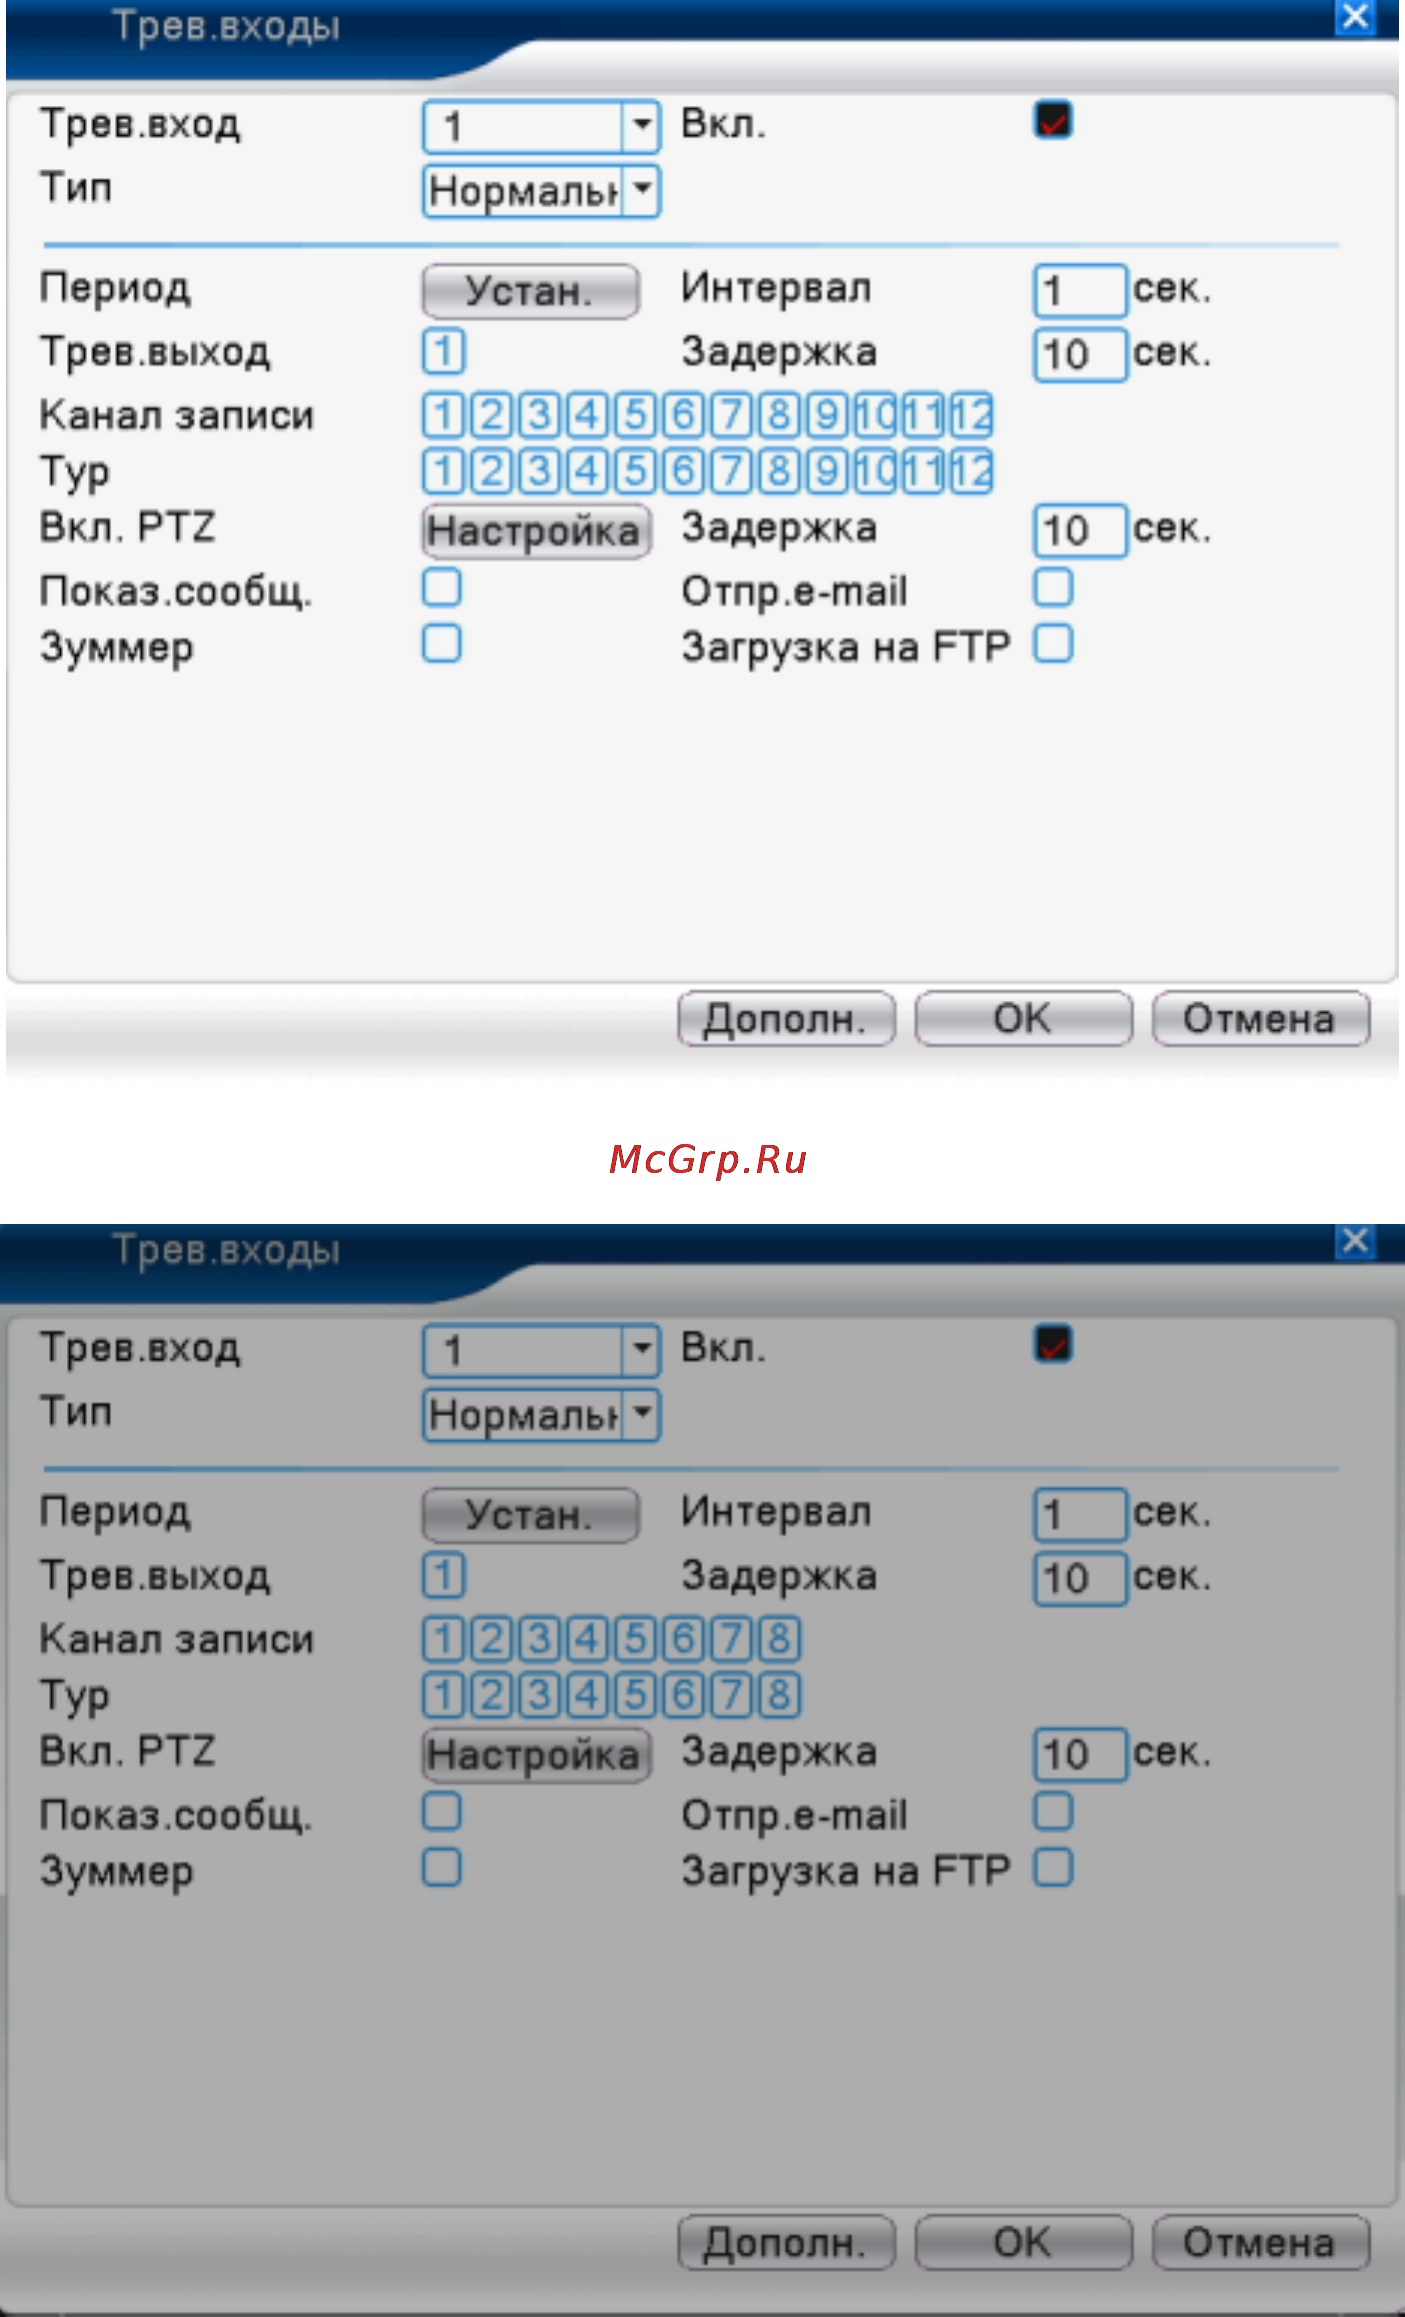Close the top Трев.входы dialog
The width and height of the screenshot is (1405, 2317).
1356,17
